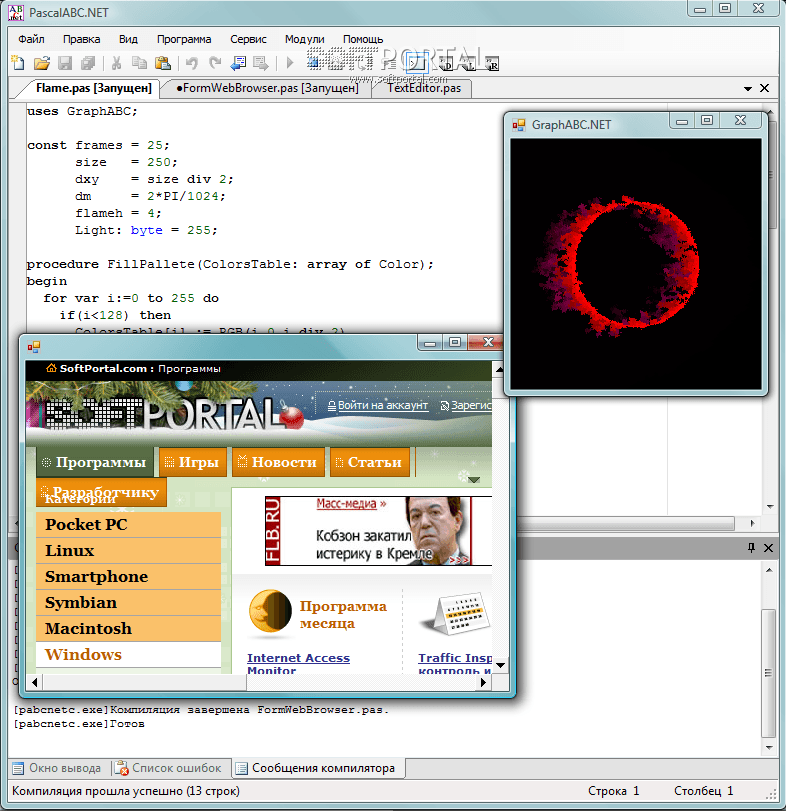This screenshot has height=811, width=786.
Task: Click browser horizontal scroll left arrow
Action: tap(35, 682)
